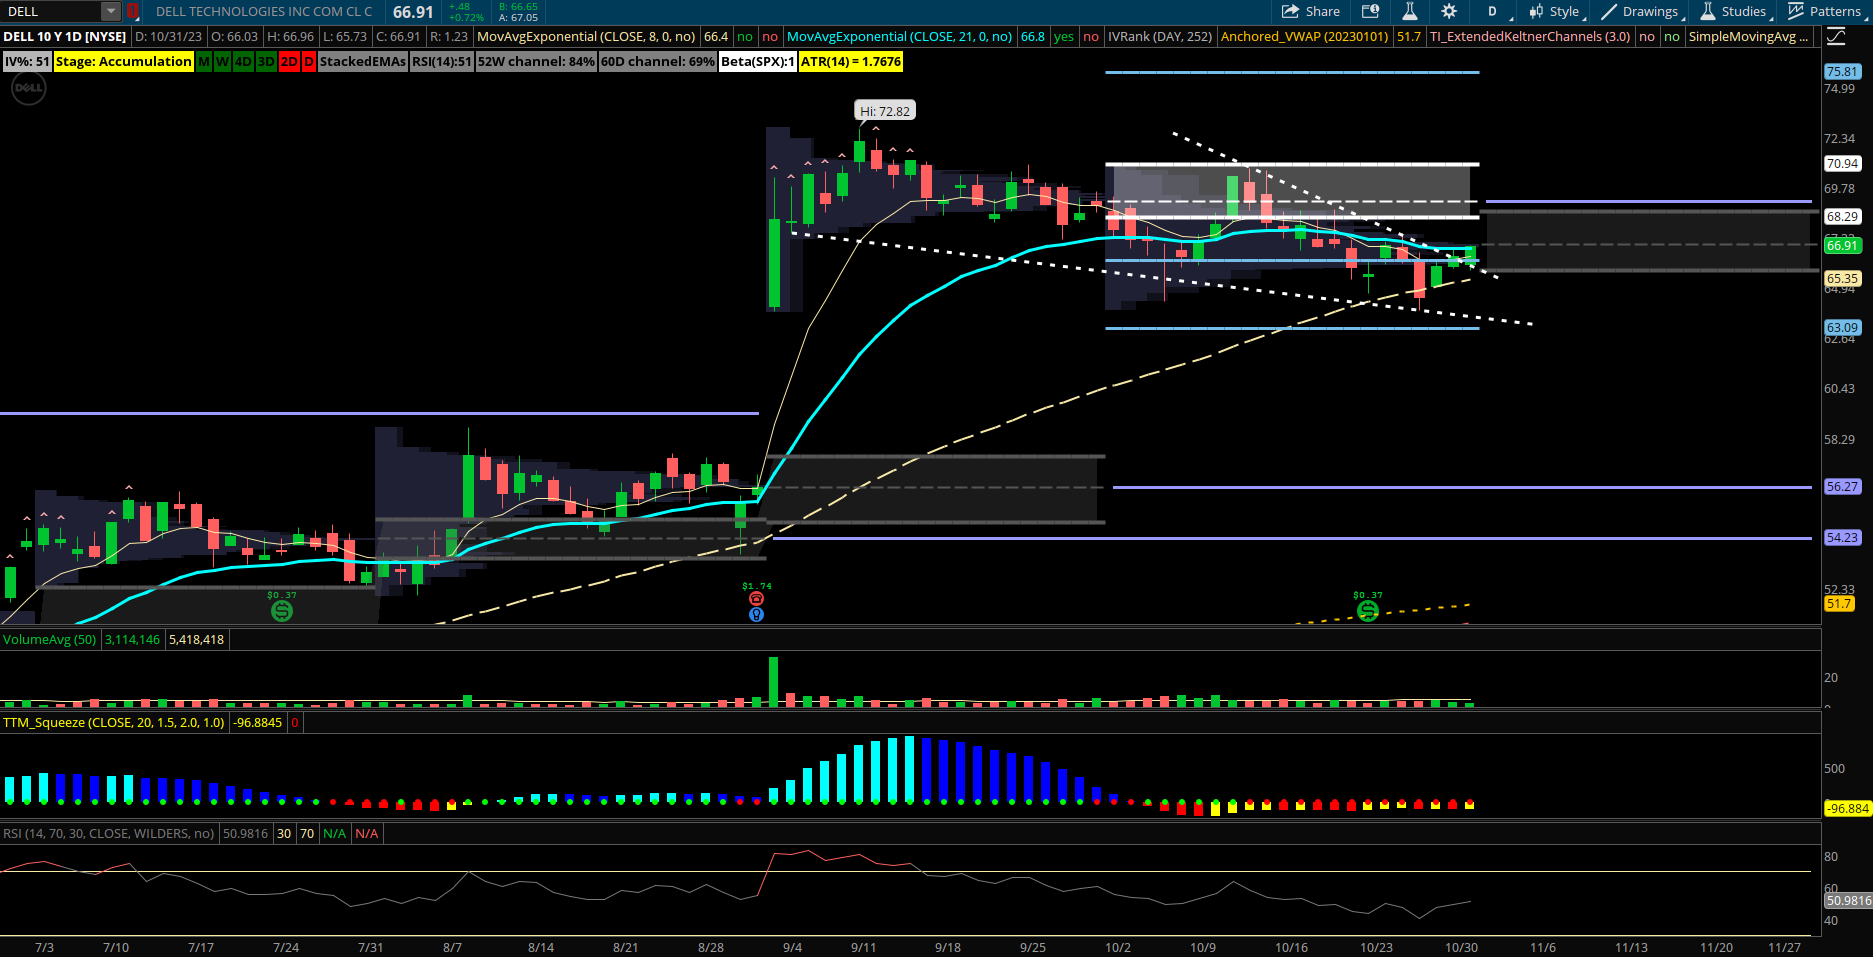This screenshot has width=1873, height=957.
Task: Open the Drawings menu
Action: coord(1642,12)
